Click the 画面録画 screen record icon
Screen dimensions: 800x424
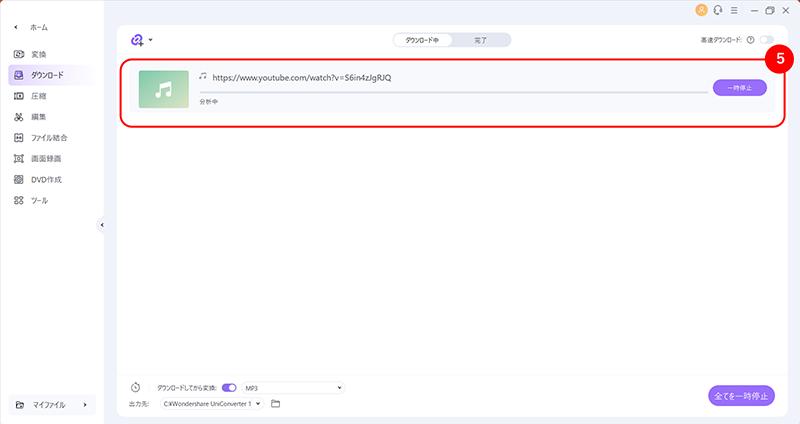click(x=19, y=159)
